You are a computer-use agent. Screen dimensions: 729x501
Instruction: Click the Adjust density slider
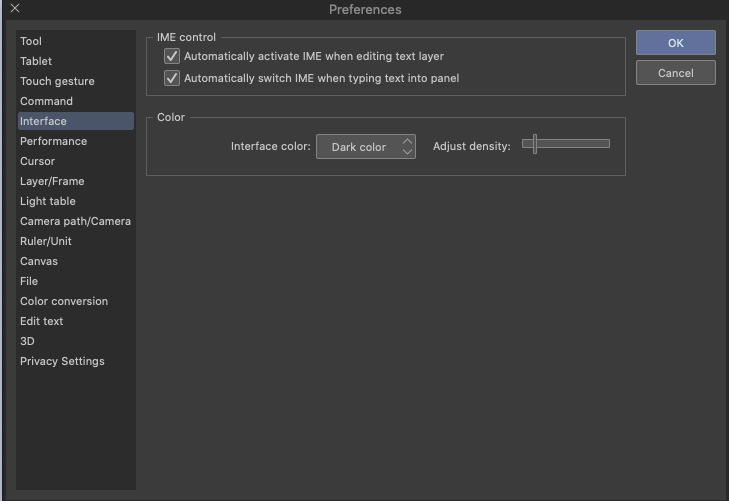566,144
